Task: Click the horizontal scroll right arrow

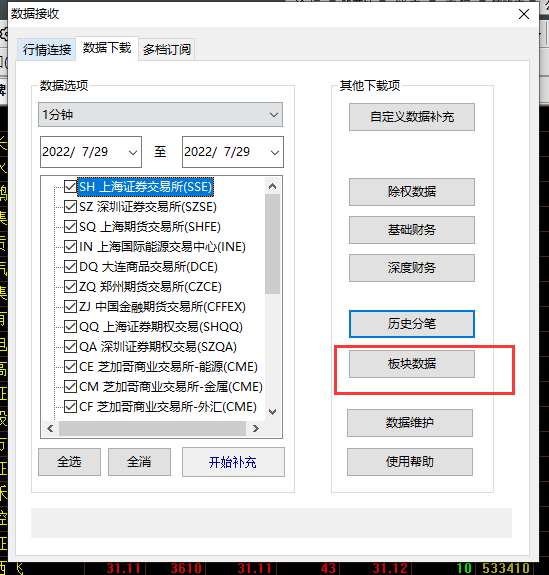Action: click(256, 428)
